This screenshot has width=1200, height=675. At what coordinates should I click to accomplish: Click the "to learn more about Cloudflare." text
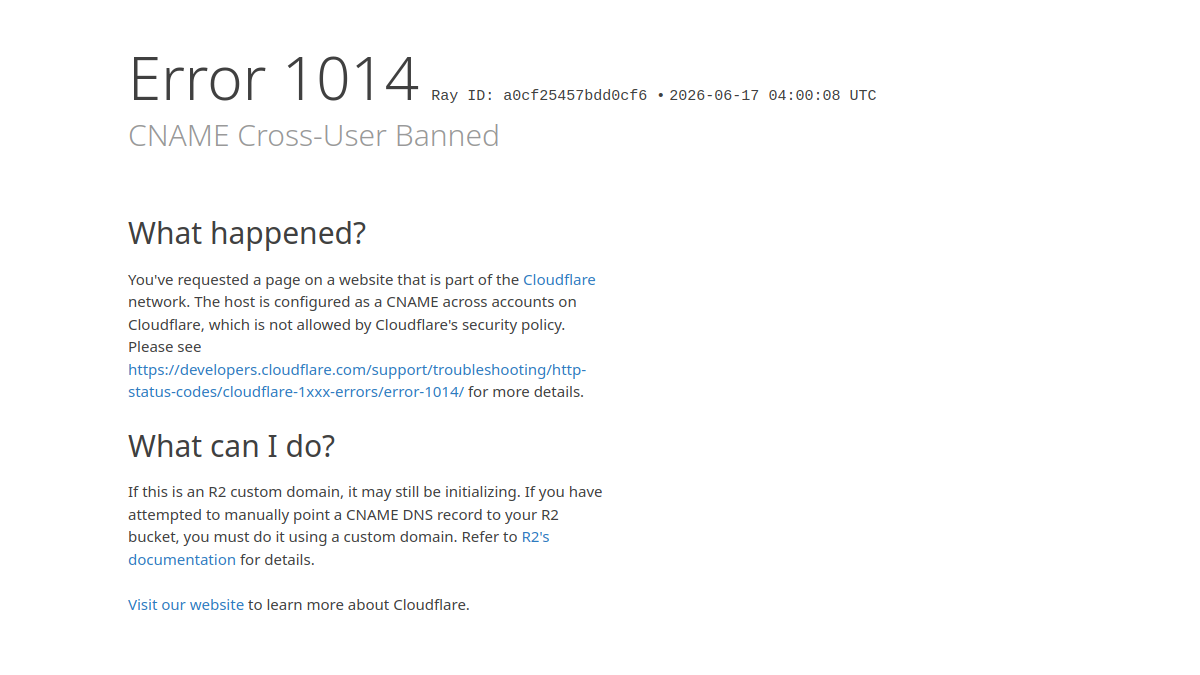pos(359,605)
